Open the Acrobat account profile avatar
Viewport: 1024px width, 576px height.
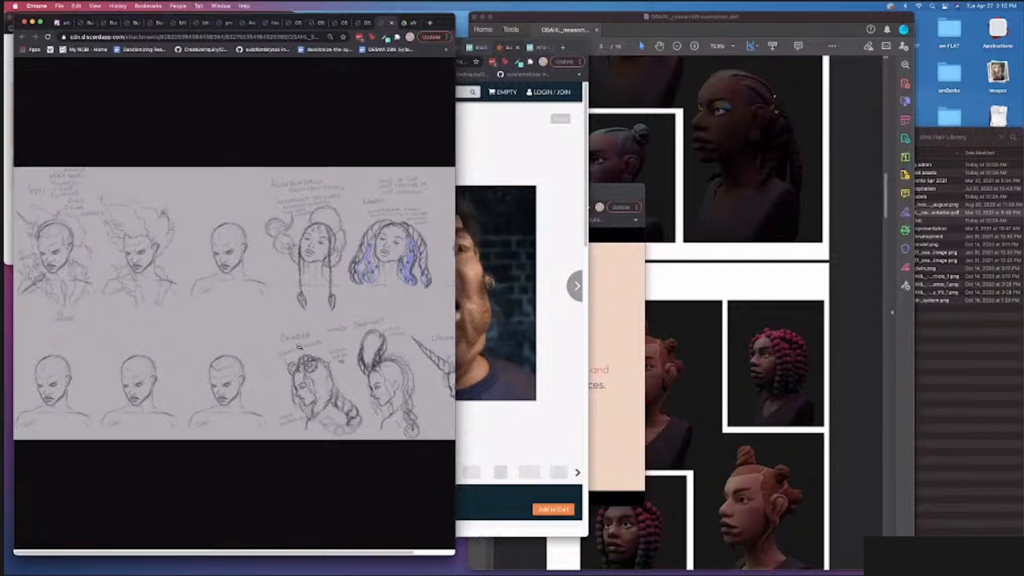coord(904,29)
